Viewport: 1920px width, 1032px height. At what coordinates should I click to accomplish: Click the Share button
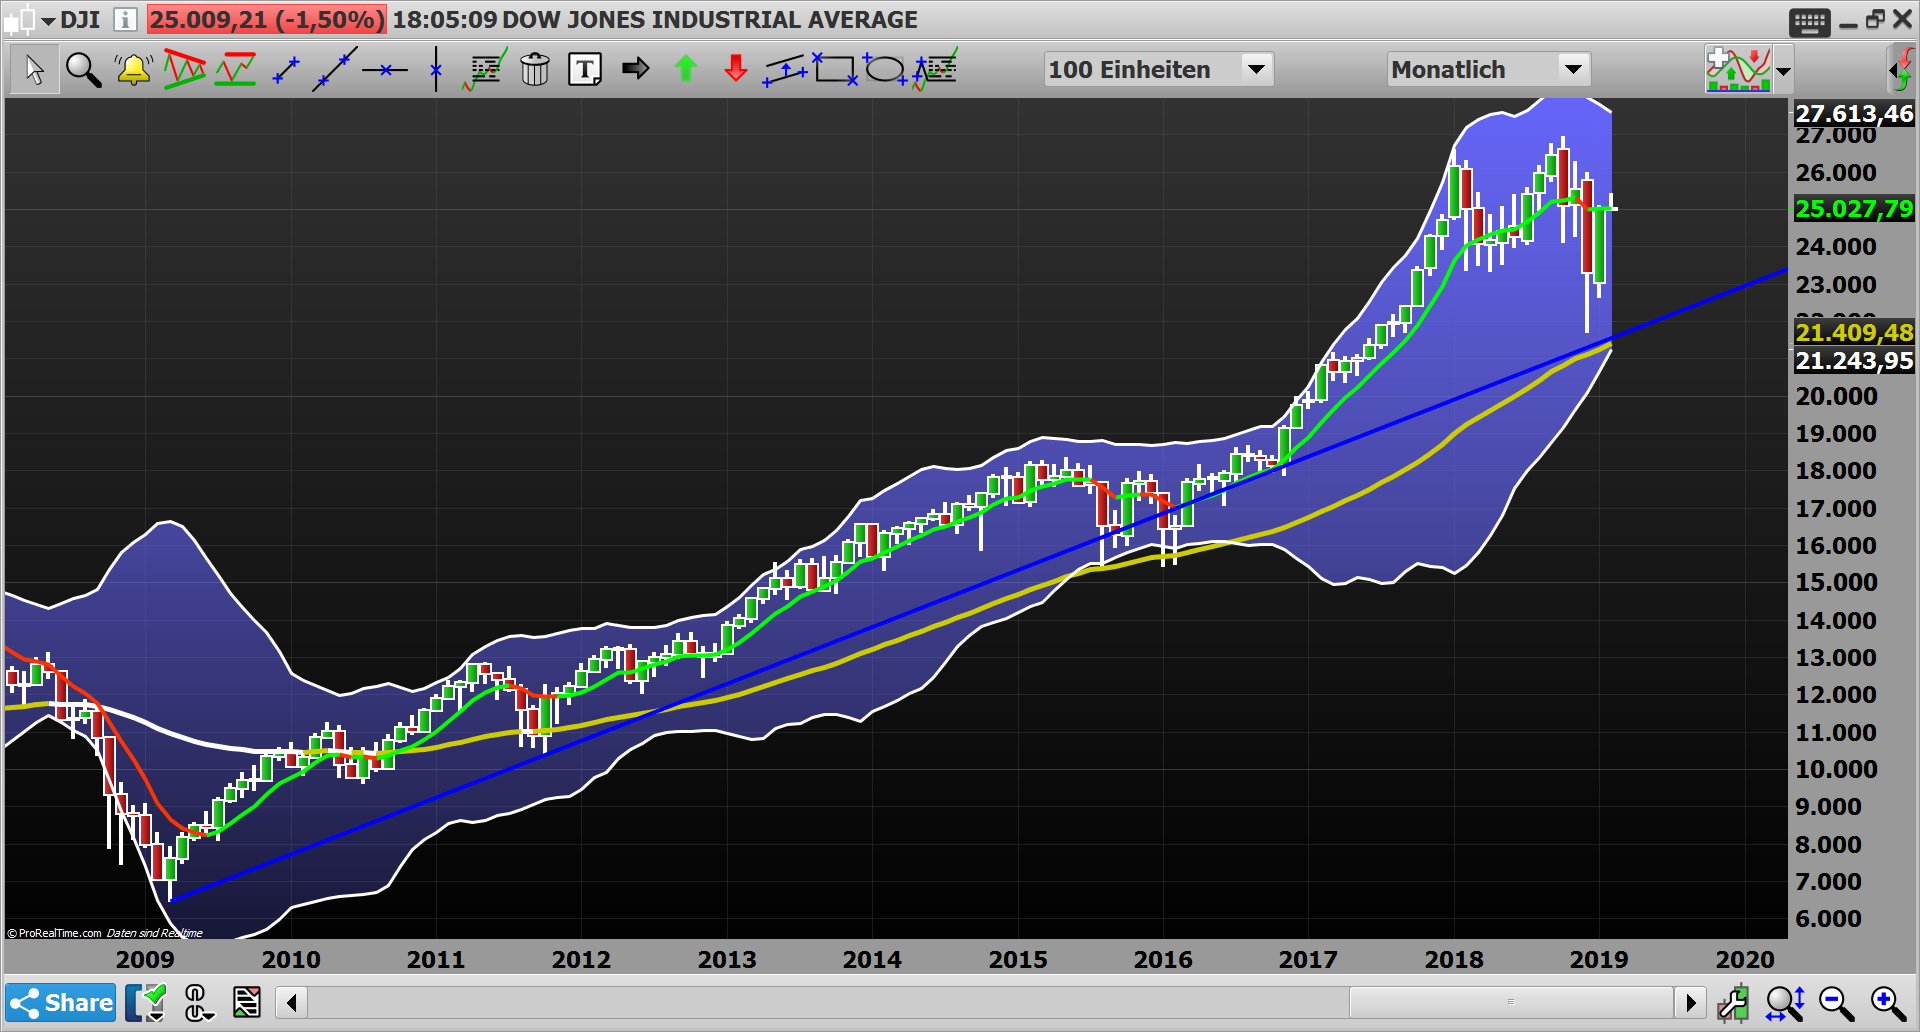pyautogui.click(x=61, y=1003)
